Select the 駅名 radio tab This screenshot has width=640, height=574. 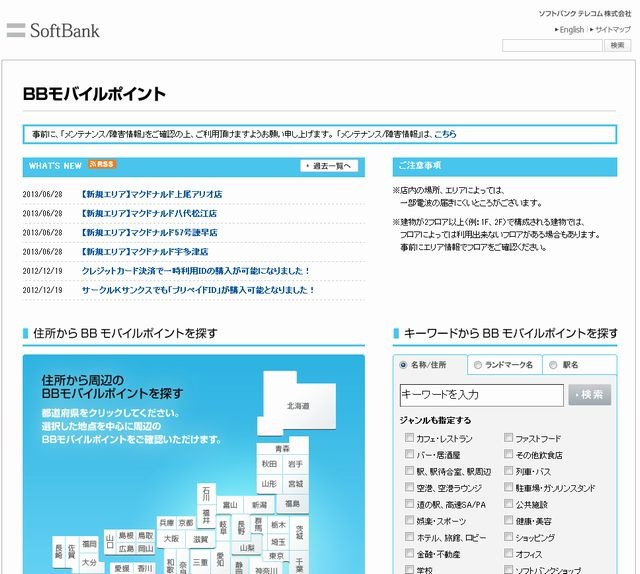tap(553, 365)
